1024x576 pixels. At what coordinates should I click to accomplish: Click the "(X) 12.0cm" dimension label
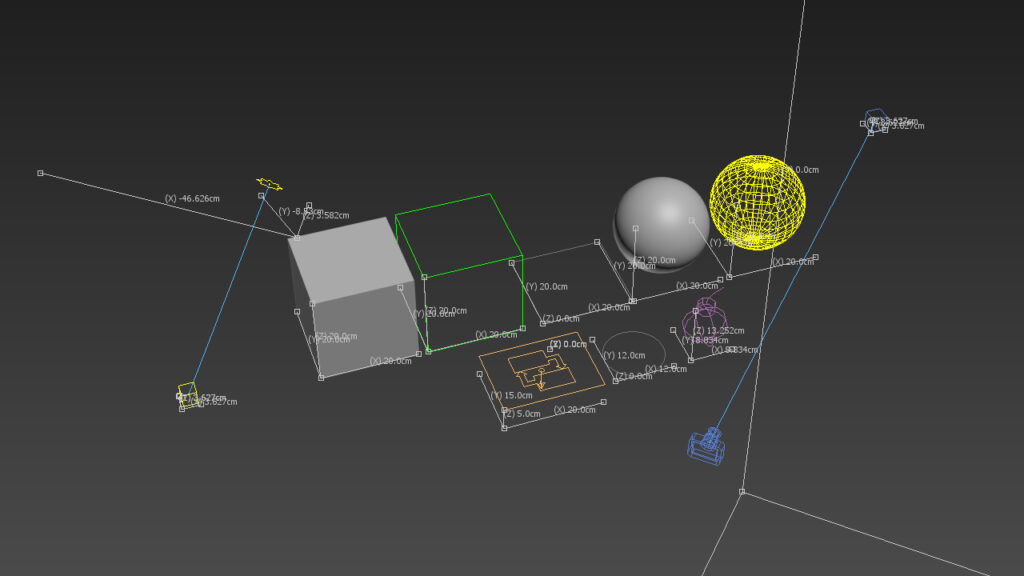[x=666, y=369]
